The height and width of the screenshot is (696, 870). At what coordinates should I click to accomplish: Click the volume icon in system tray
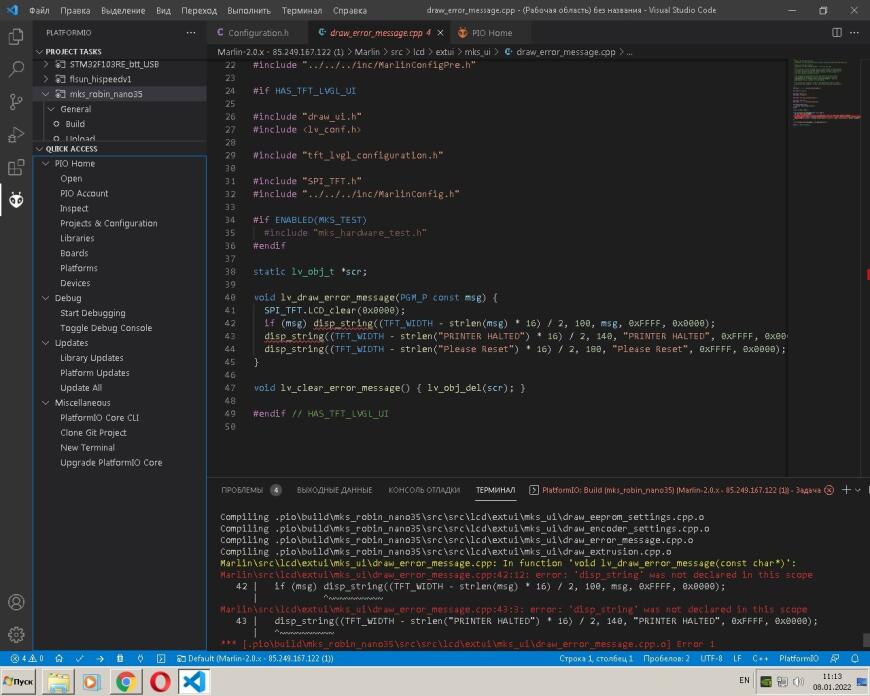click(x=798, y=682)
